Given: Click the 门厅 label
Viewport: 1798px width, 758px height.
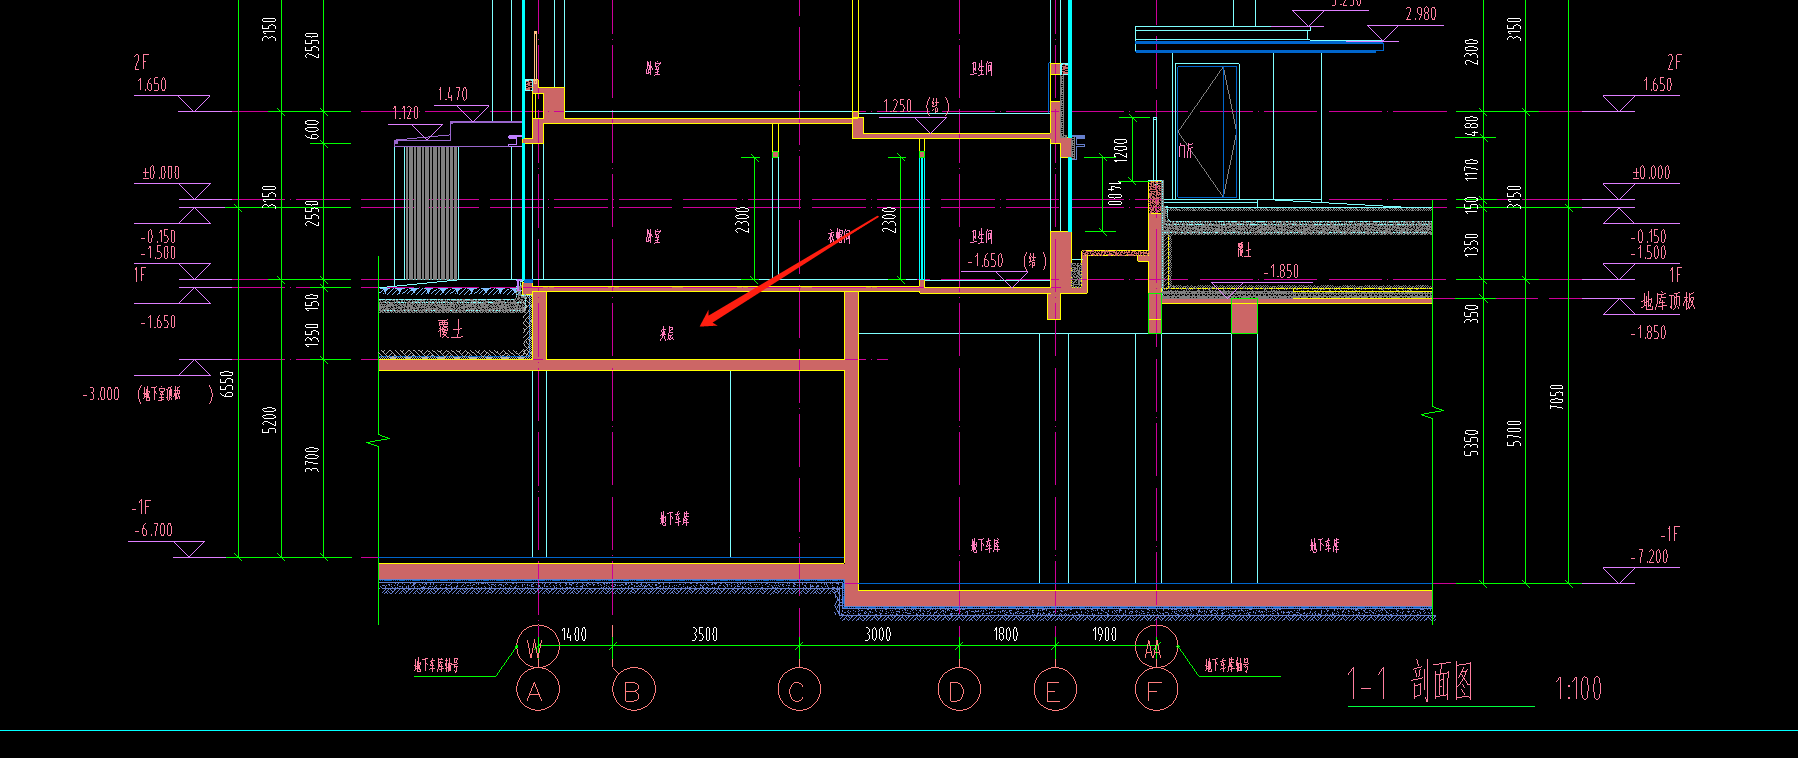Looking at the screenshot, I should coord(1186,151).
